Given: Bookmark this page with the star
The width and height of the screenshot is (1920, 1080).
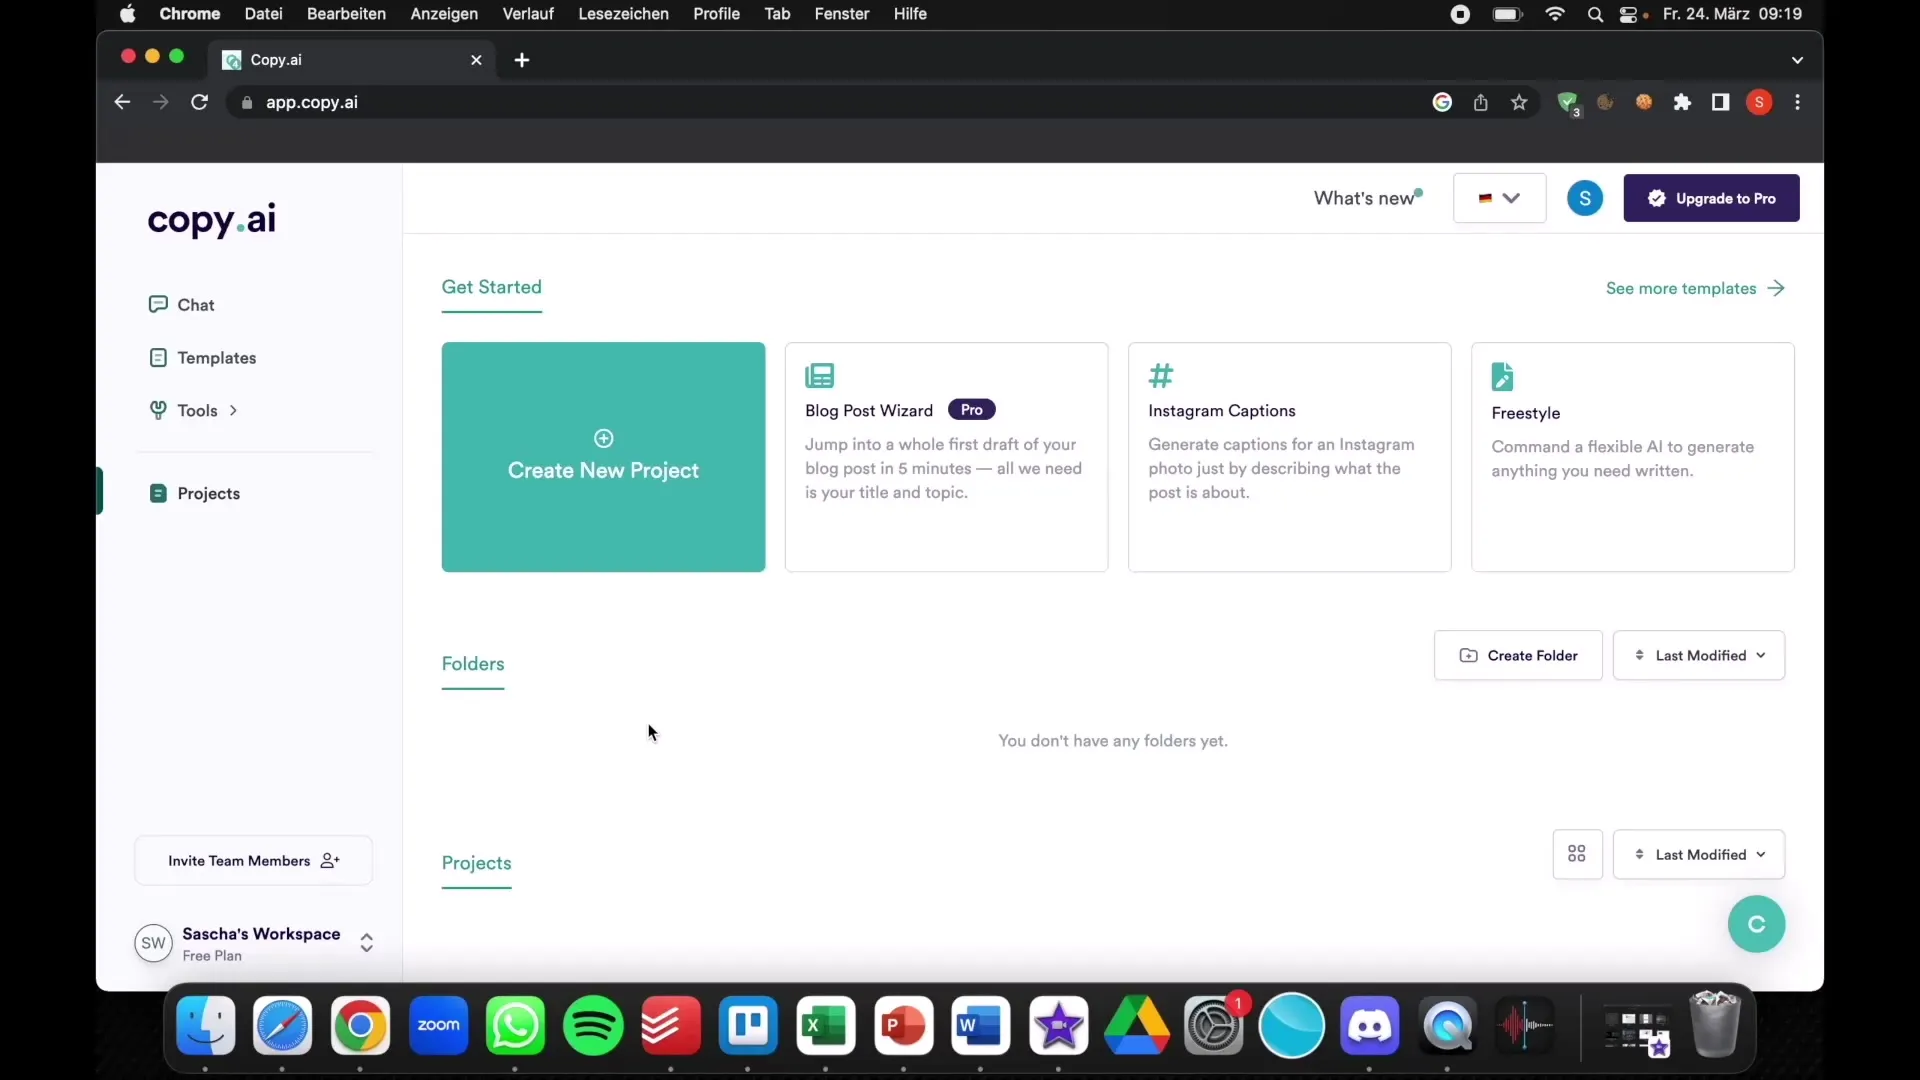Looking at the screenshot, I should (1519, 102).
